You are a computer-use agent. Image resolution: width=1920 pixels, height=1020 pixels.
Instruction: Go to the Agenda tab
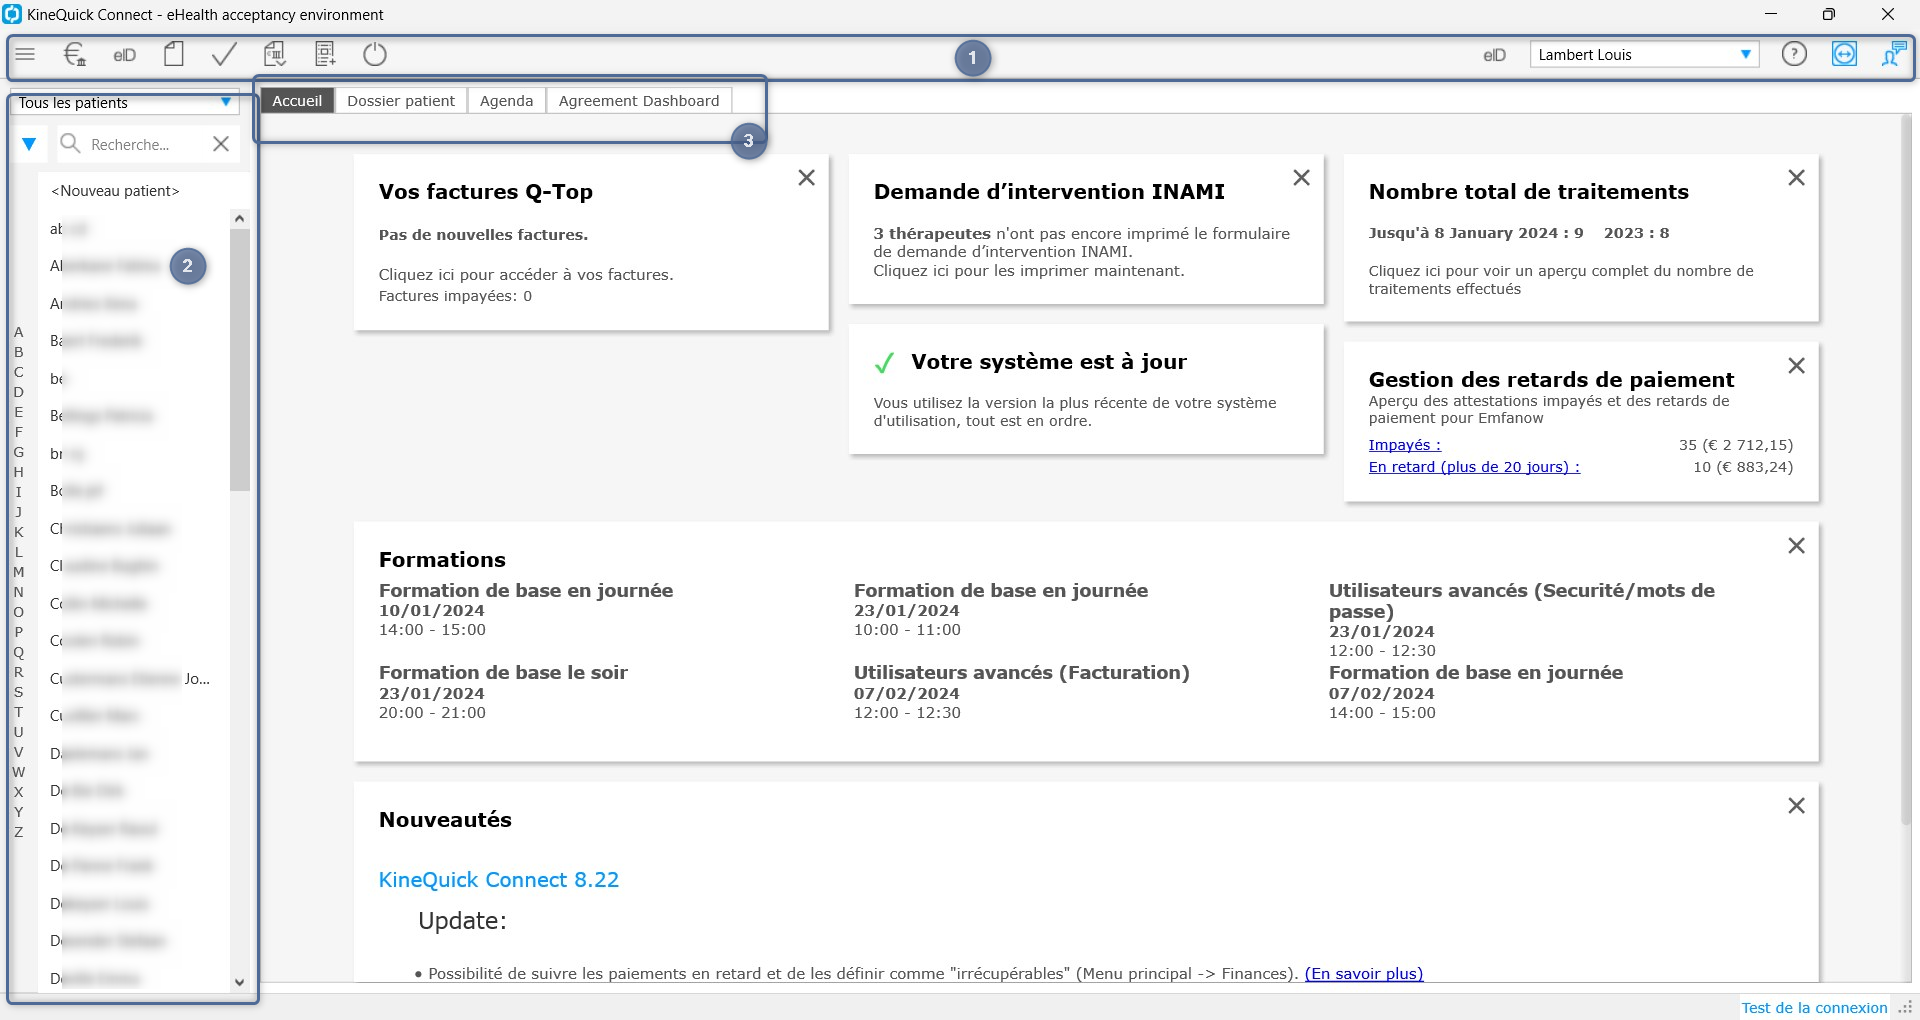pos(506,101)
